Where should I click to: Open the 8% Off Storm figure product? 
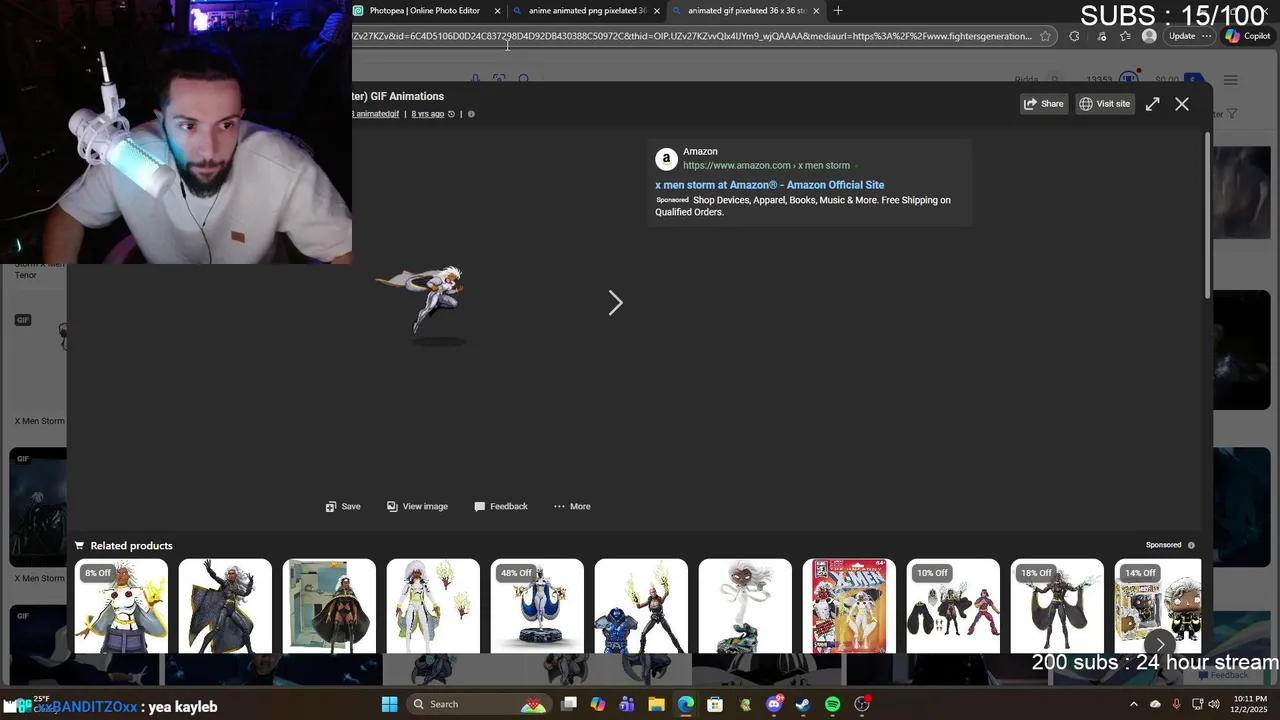coord(121,606)
